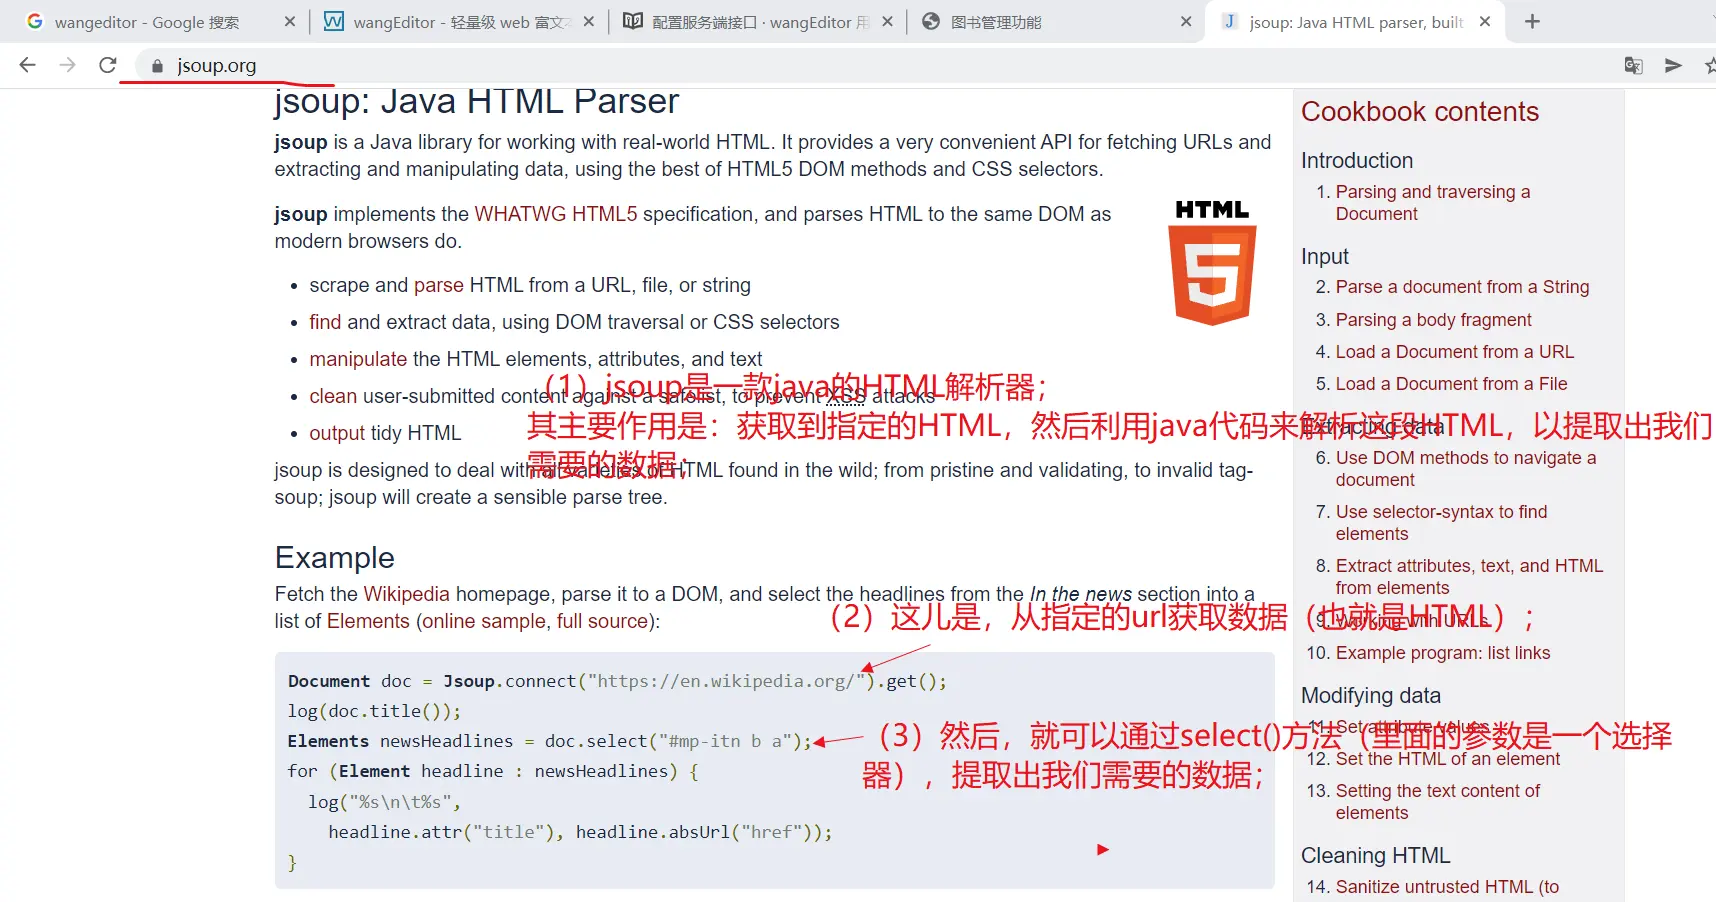Screen dimensions: 1716x902
Task: Click the 'Introduction' cookbook heading
Action: click(x=1357, y=161)
